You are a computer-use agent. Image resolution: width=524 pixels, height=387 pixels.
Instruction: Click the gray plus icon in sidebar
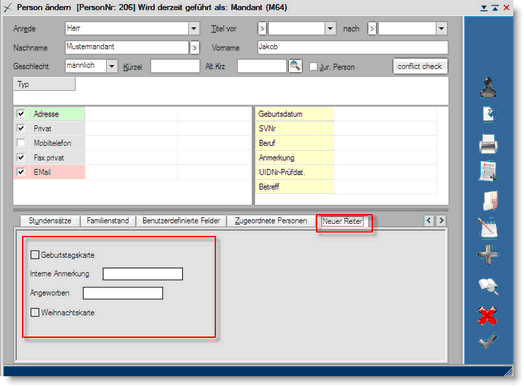(x=488, y=255)
